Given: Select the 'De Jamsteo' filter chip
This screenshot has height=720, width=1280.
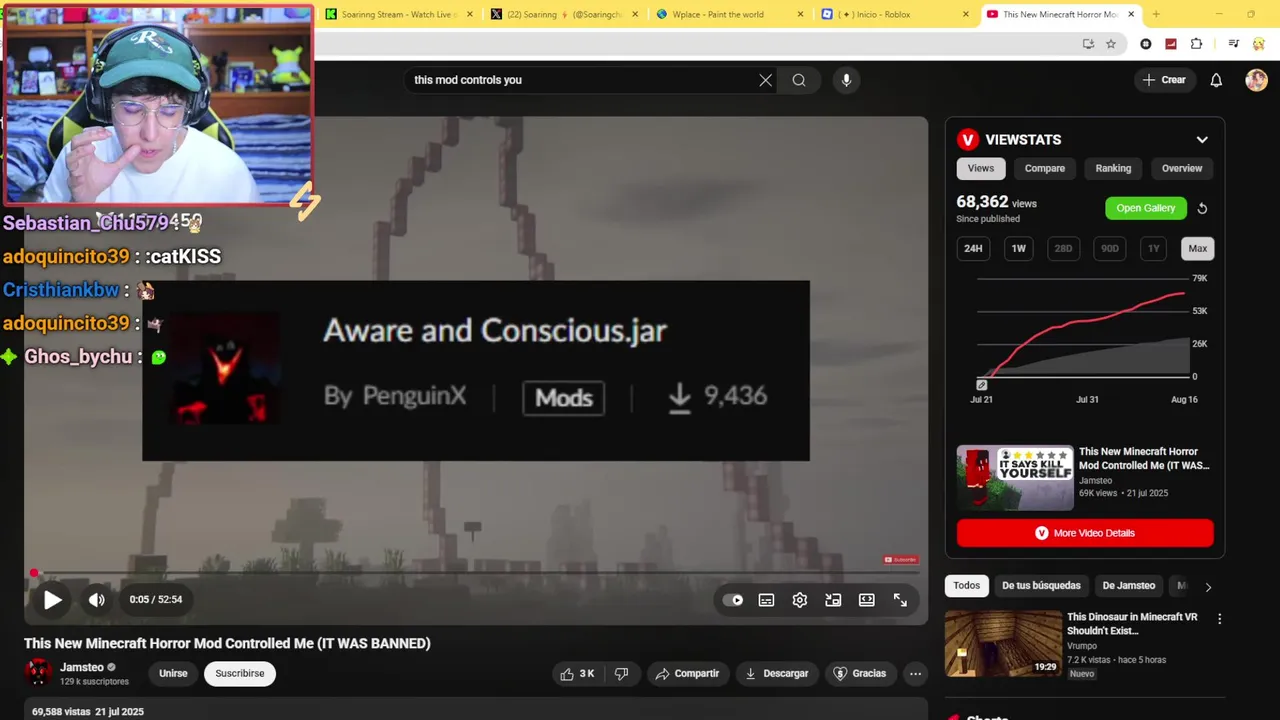Looking at the screenshot, I should click(x=1128, y=586).
